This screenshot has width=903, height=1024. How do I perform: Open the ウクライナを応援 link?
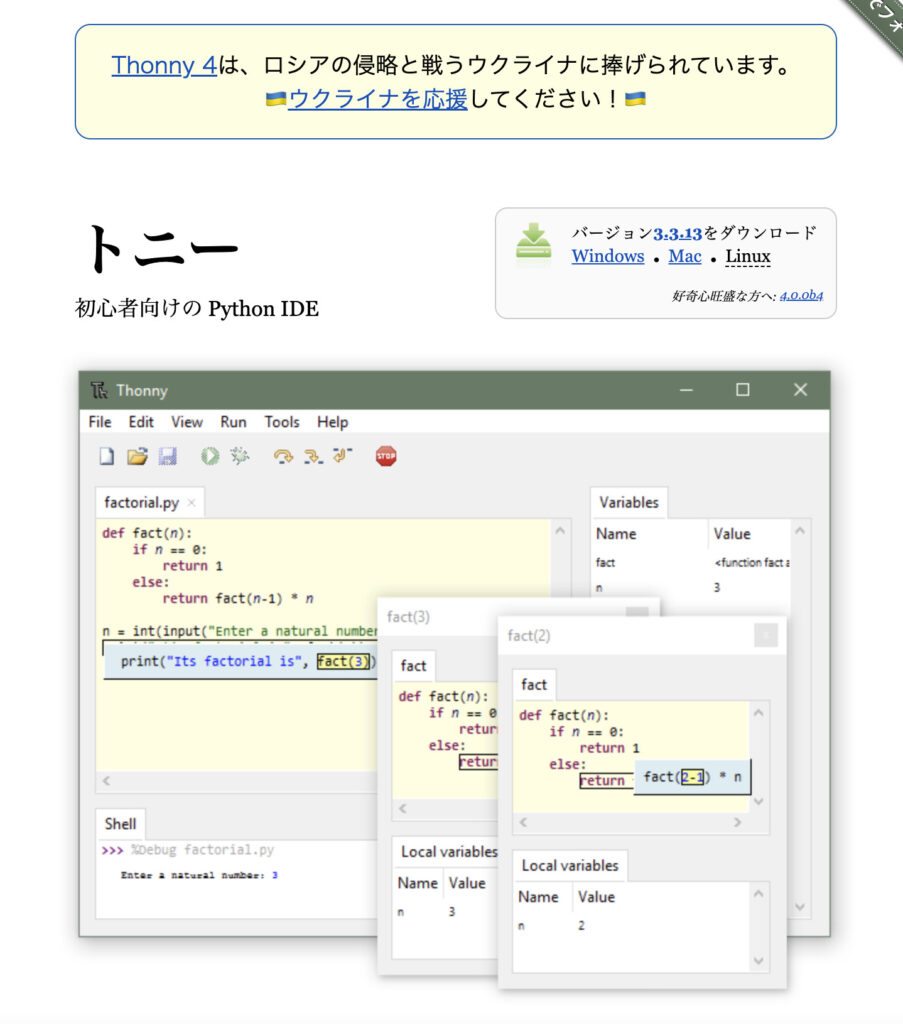pyautogui.click(x=377, y=99)
